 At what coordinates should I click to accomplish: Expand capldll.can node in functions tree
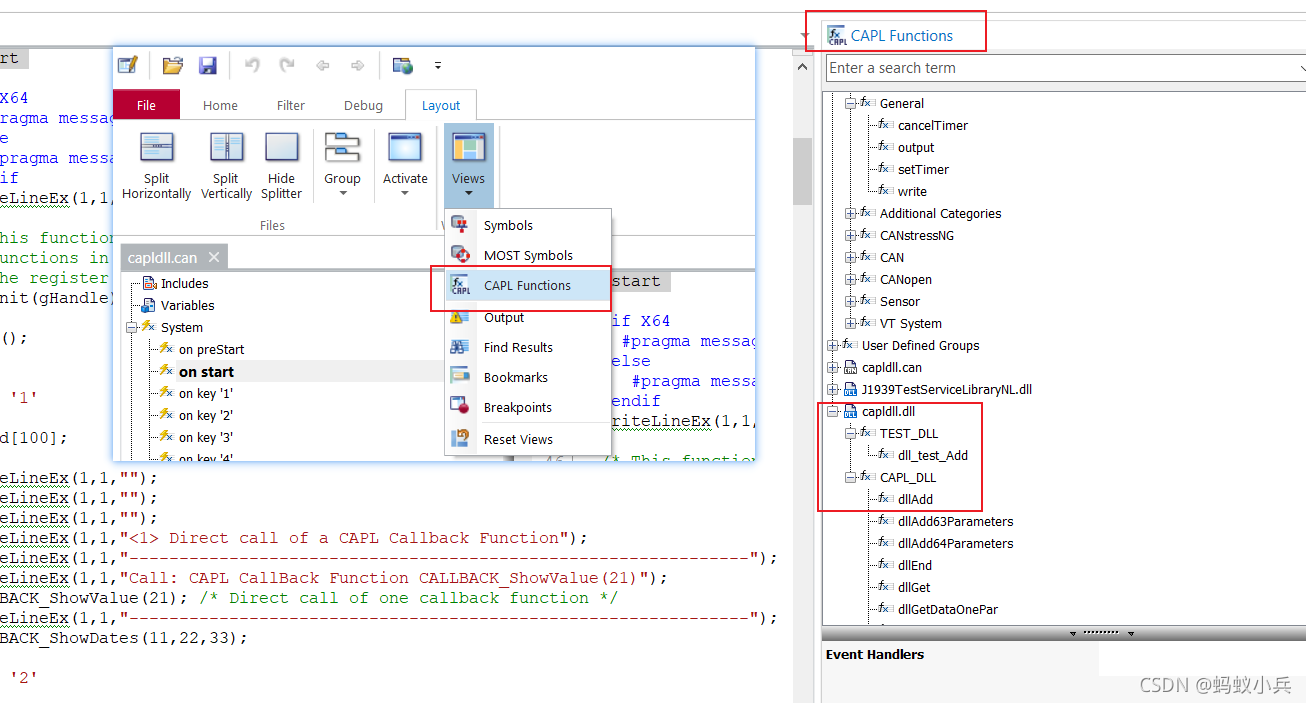pyautogui.click(x=832, y=367)
